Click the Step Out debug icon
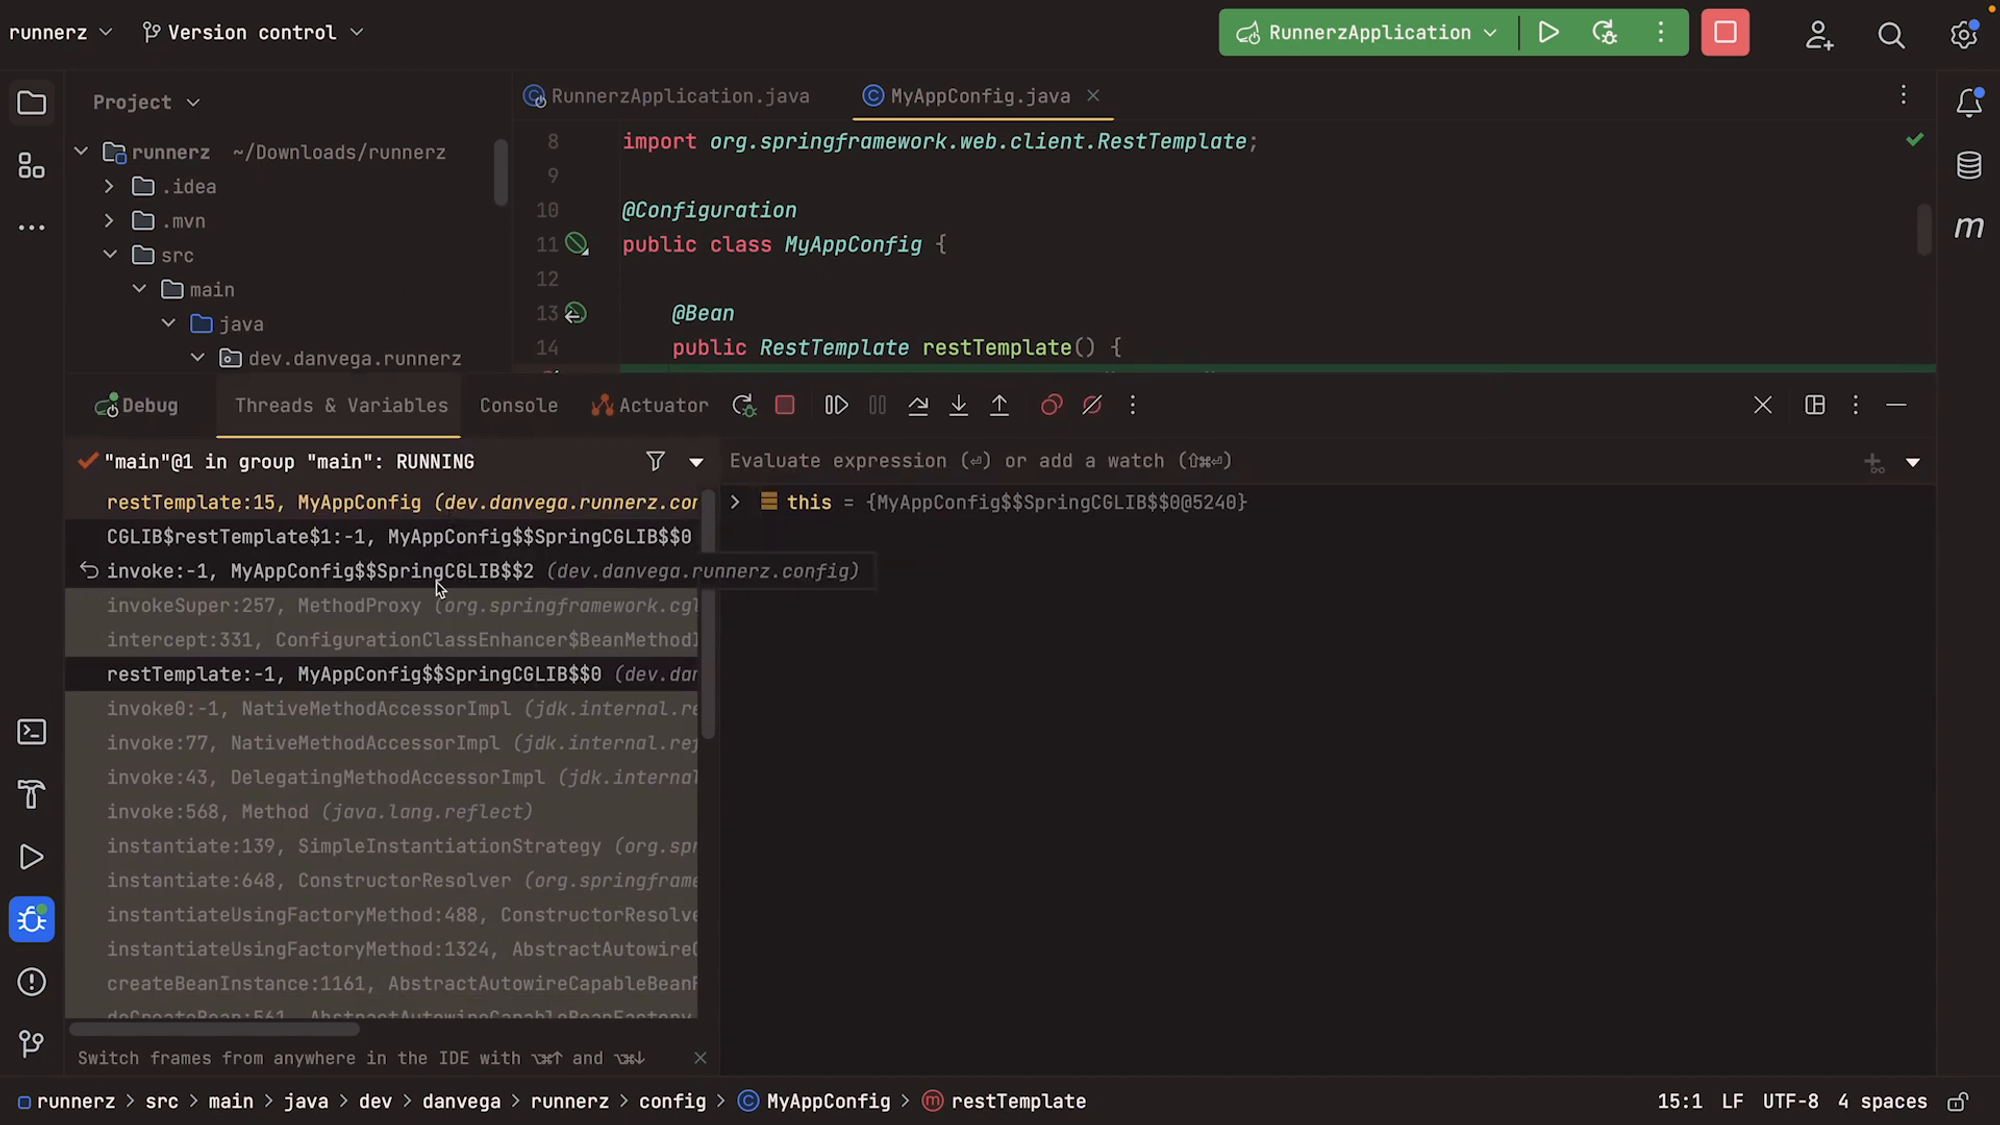Screen dimensions: 2000x1125 coord(999,405)
